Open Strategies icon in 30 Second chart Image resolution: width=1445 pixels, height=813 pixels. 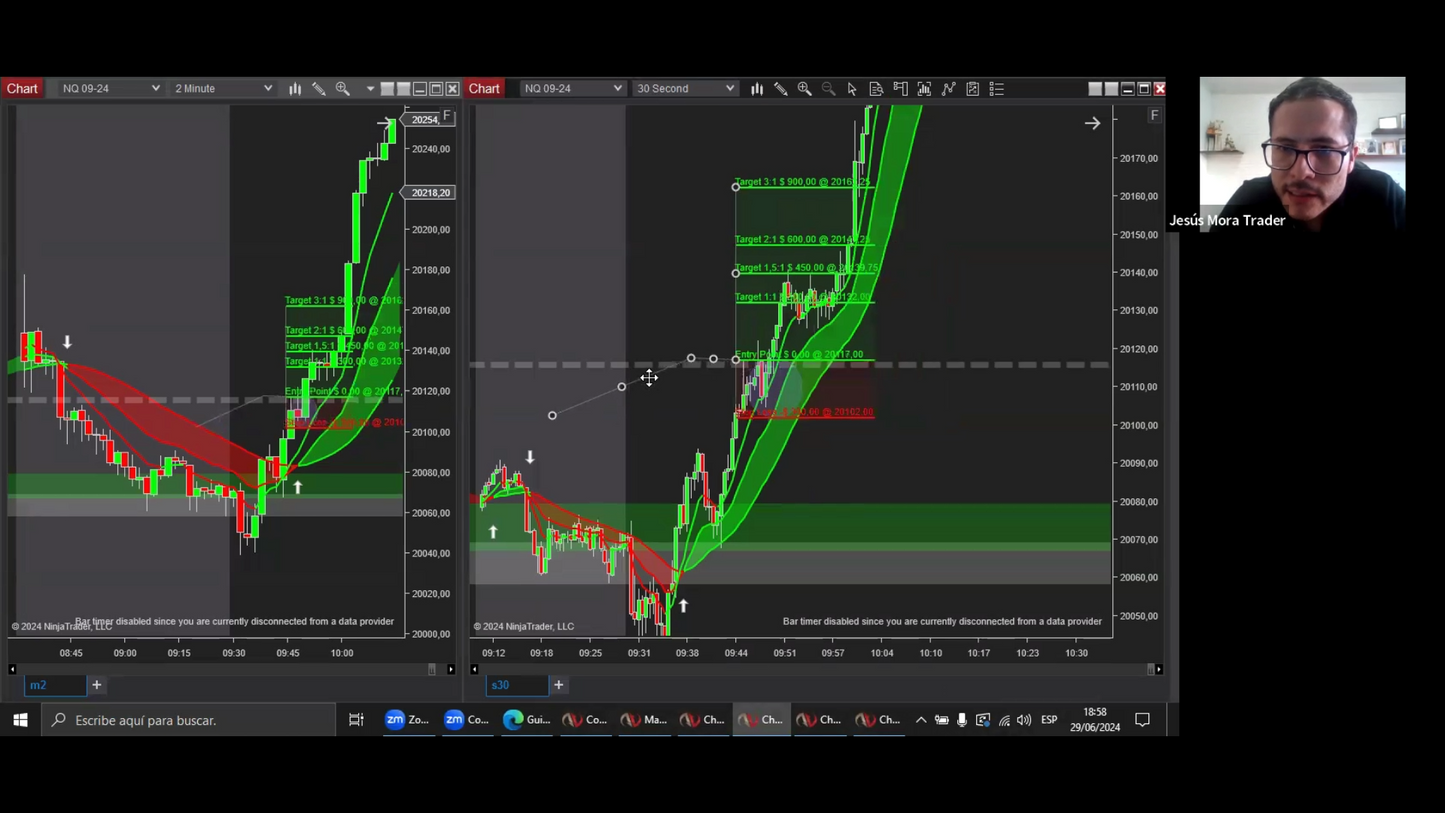point(972,89)
